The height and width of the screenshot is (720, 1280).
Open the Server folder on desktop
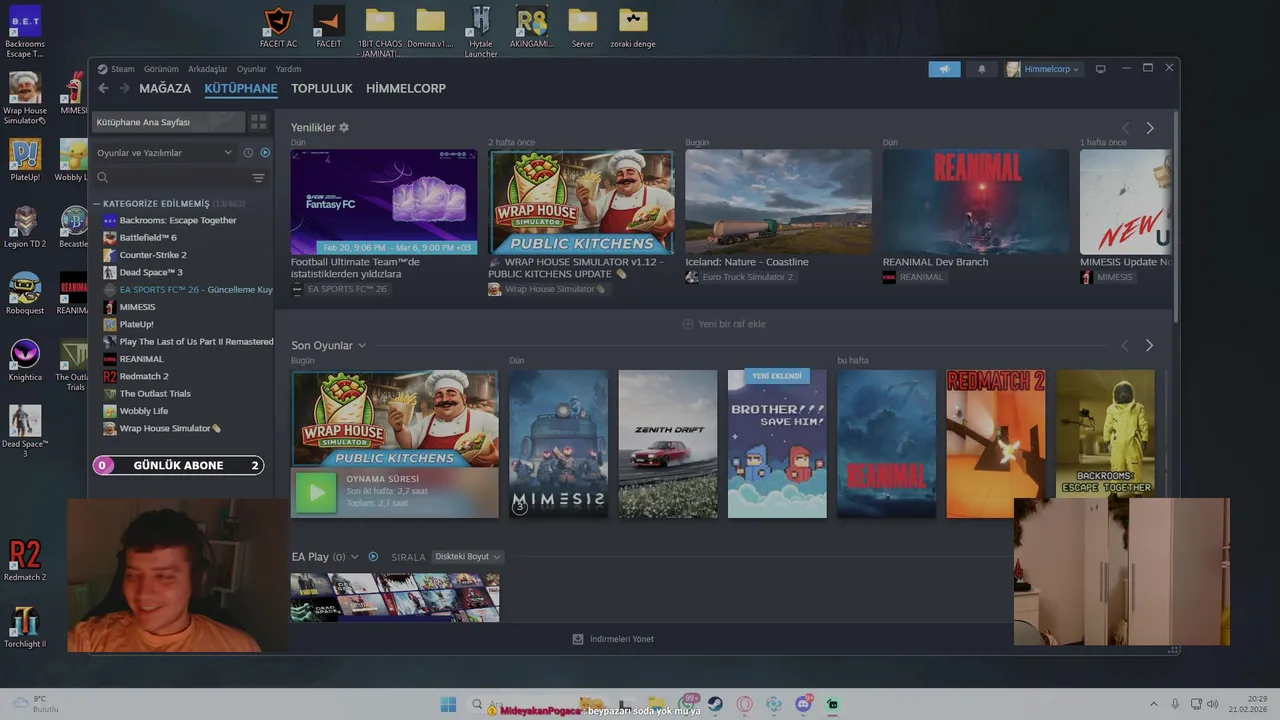point(582,28)
